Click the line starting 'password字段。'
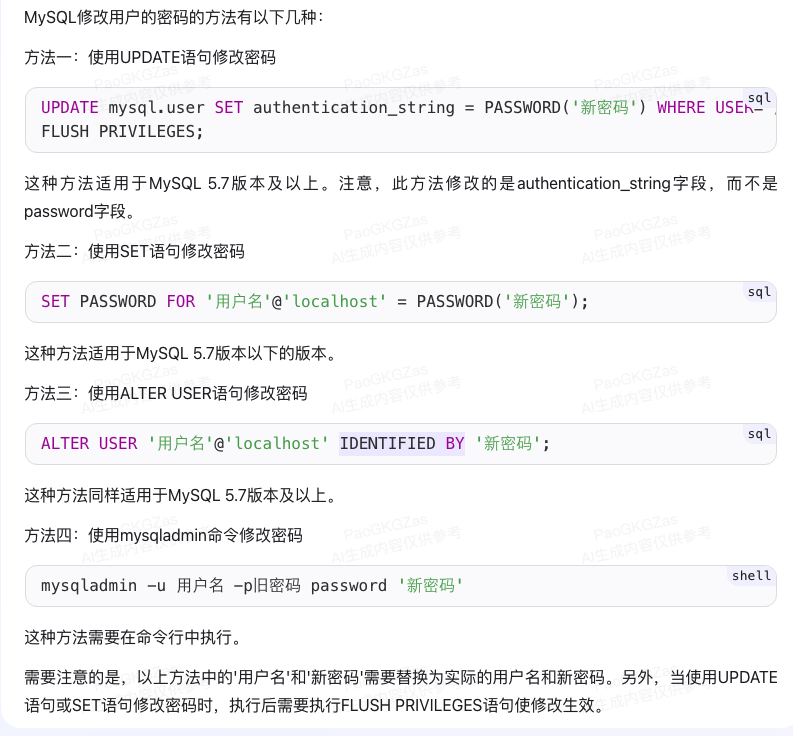The width and height of the screenshot is (793, 736). click(81, 211)
